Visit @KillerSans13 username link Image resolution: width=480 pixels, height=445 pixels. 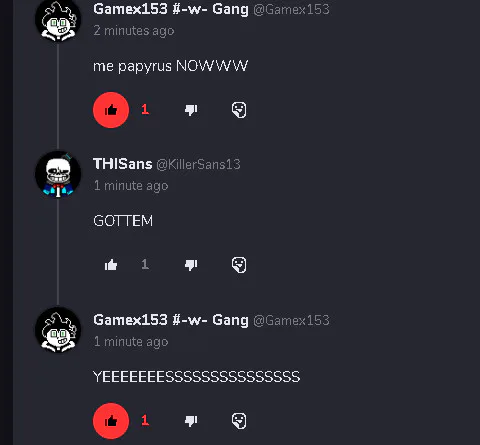(x=198, y=164)
